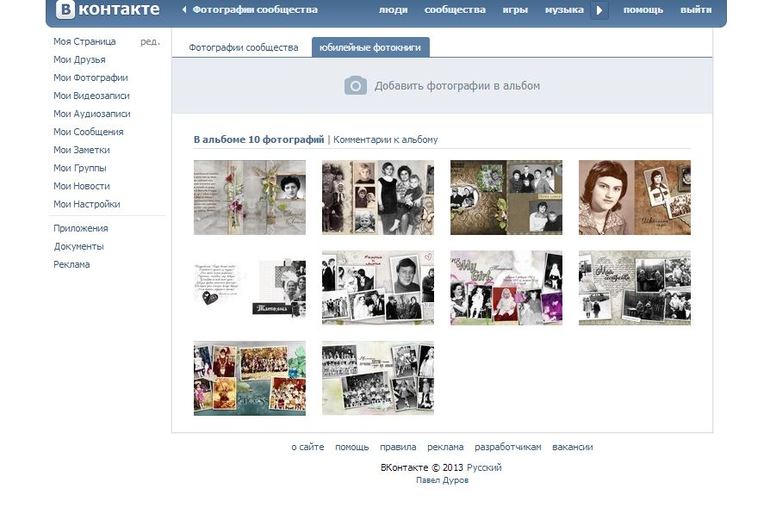Open first album photo with woman portrait
Image resolution: width=770 pixels, height=507 pixels.
tap(249, 197)
